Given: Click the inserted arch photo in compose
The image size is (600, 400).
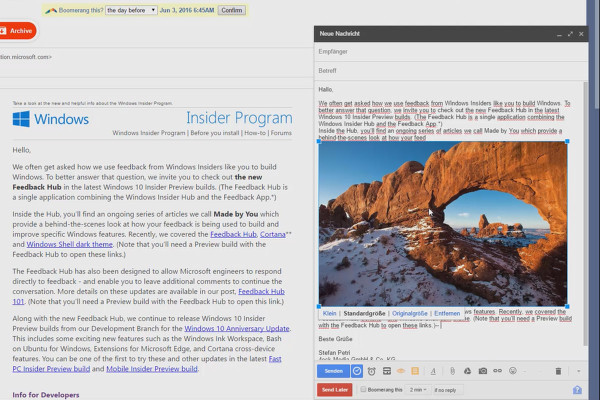Looking at the screenshot, I should coord(443,224).
